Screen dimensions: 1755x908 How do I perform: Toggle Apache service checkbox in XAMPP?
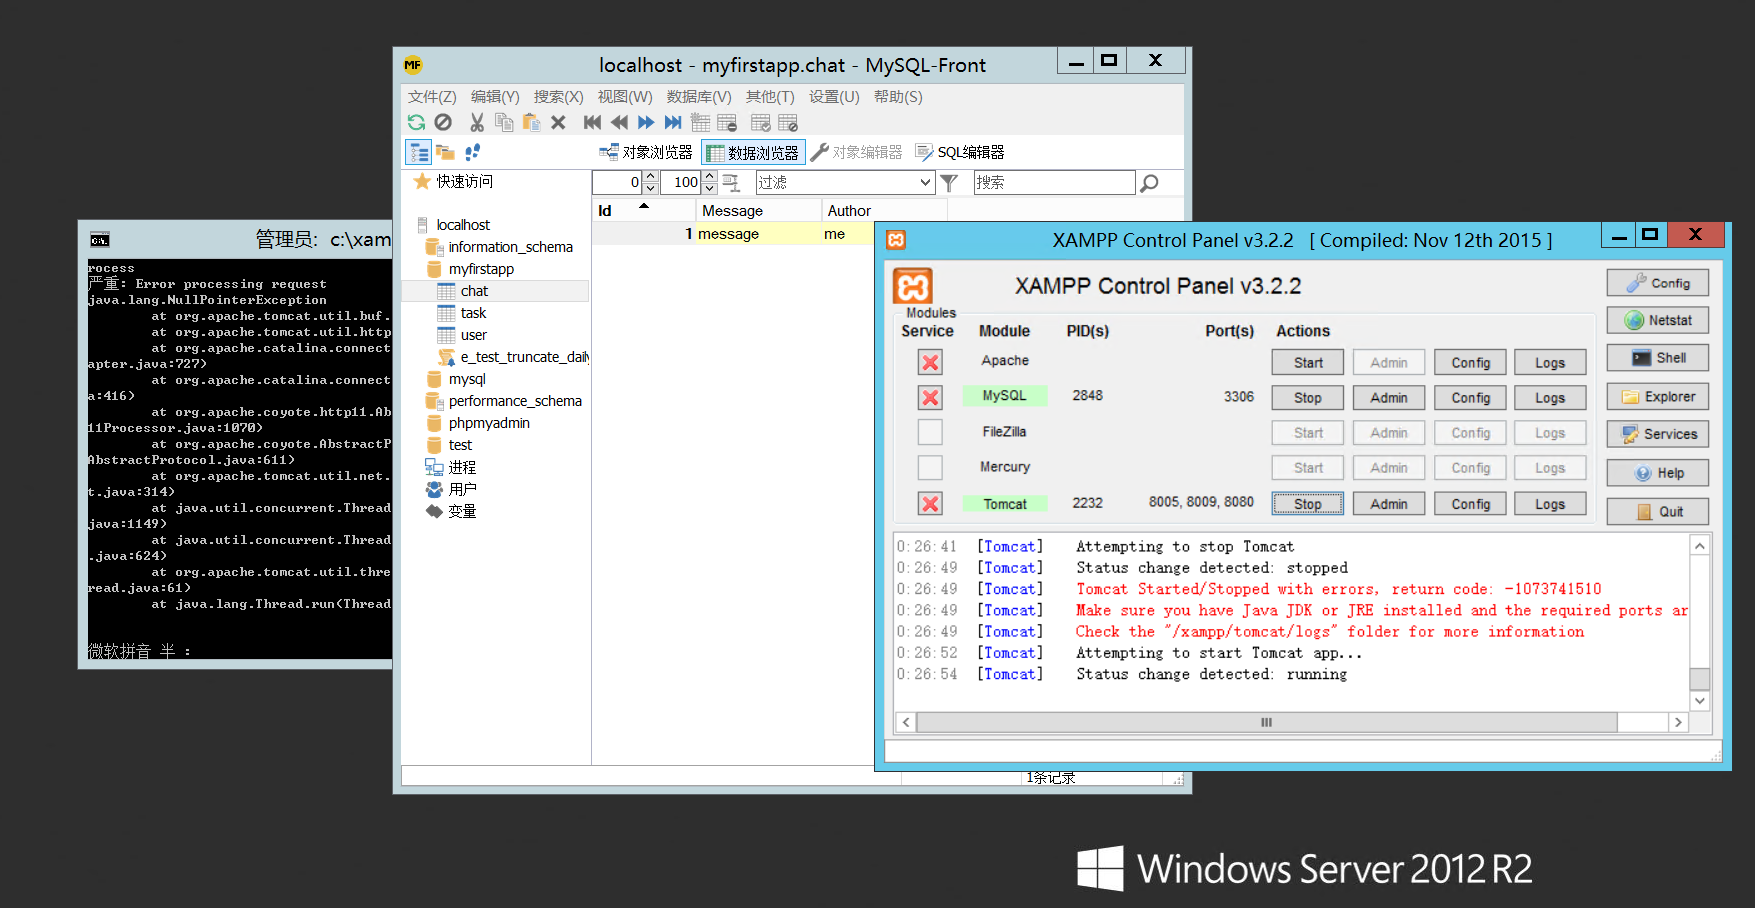[930, 362]
